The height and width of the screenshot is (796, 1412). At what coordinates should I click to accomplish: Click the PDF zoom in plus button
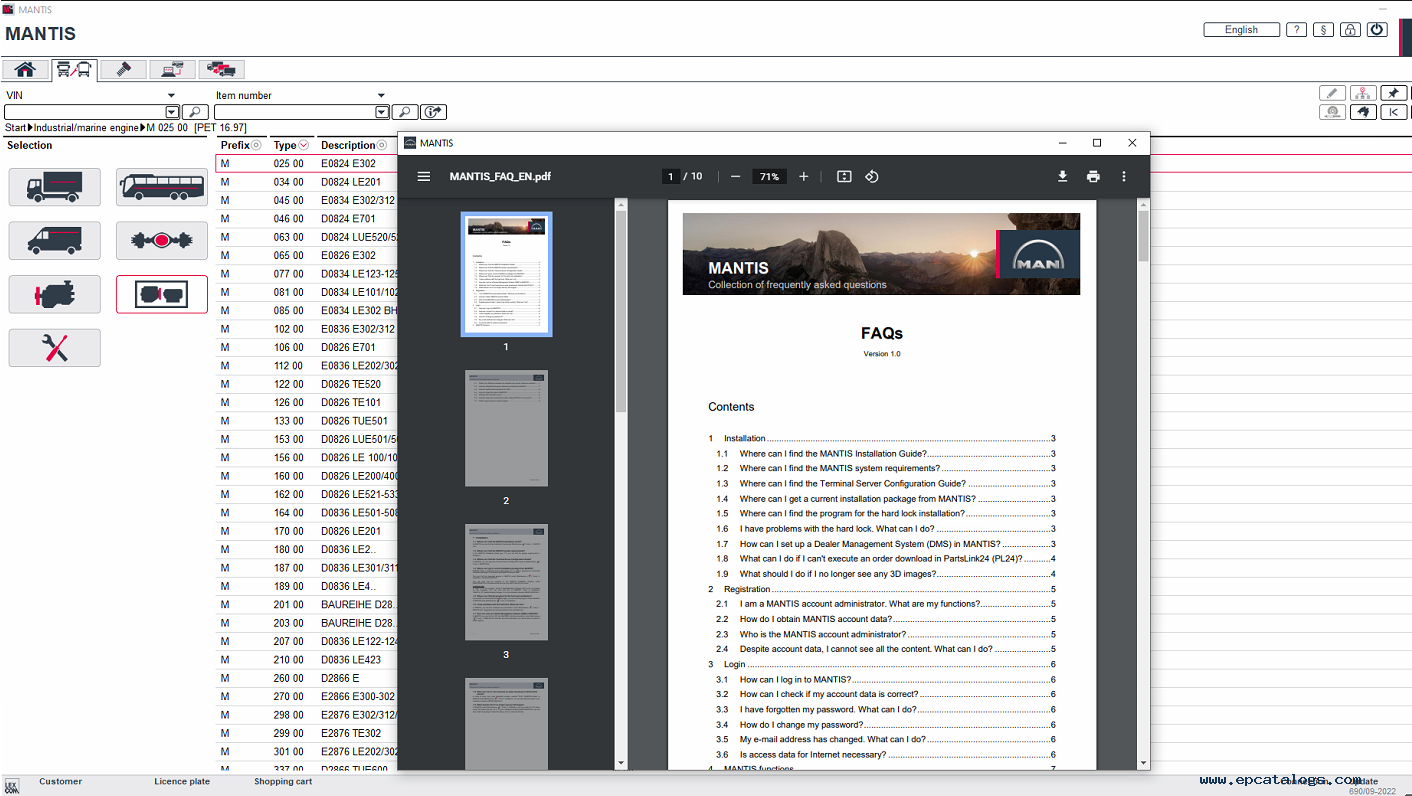click(x=803, y=177)
